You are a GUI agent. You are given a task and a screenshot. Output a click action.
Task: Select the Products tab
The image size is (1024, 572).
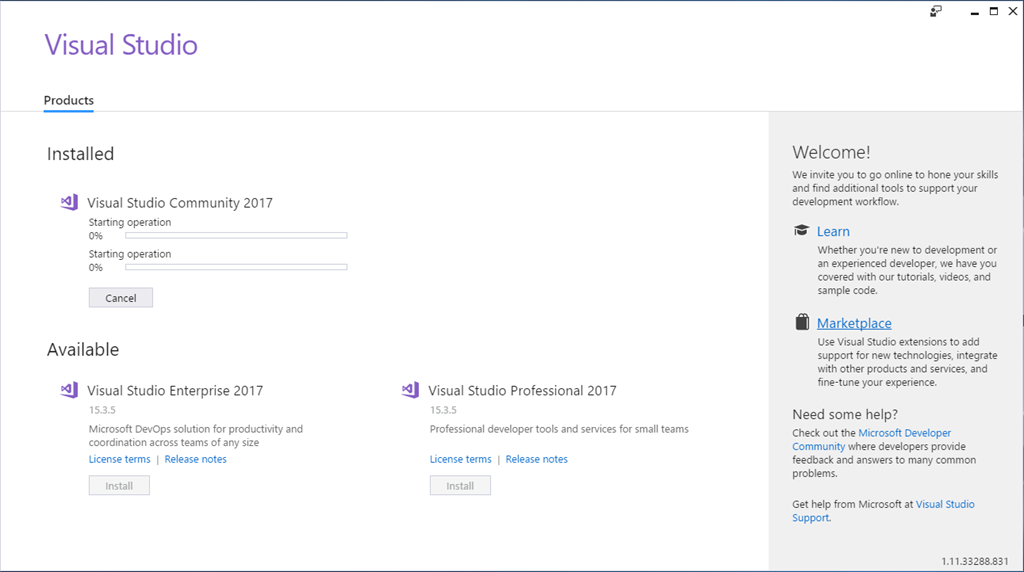[69, 101]
